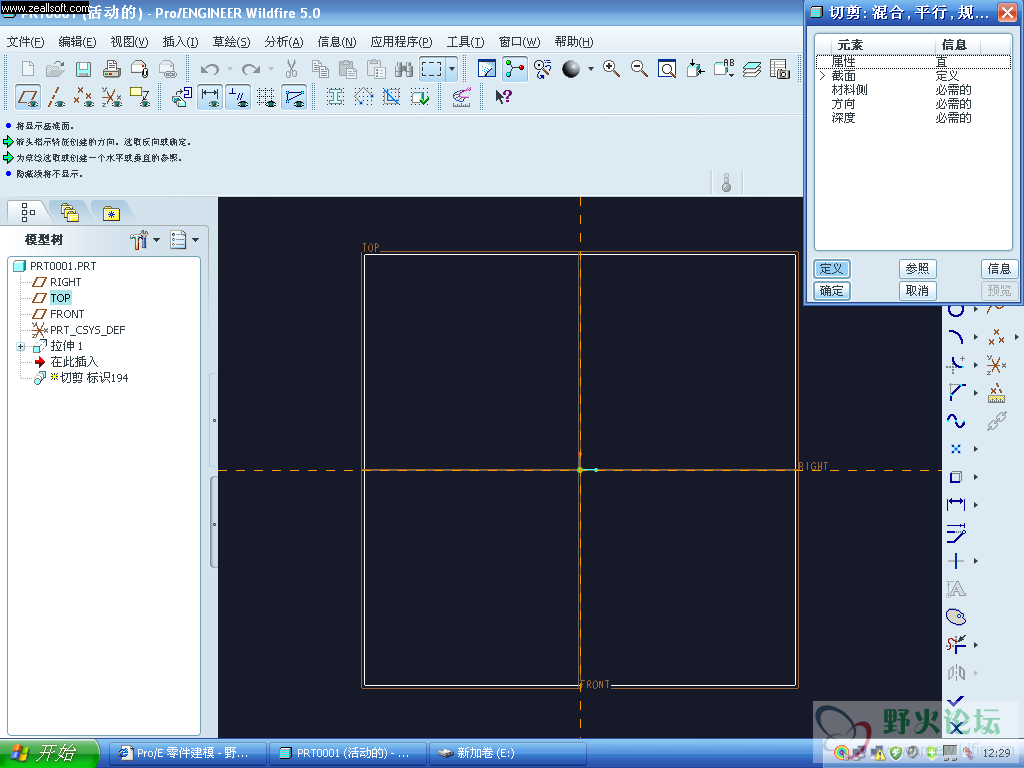The height and width of the screenshot is (768, 1024).
Task: Expand the Trim tool flyout arrow
Action: point(976,645)
